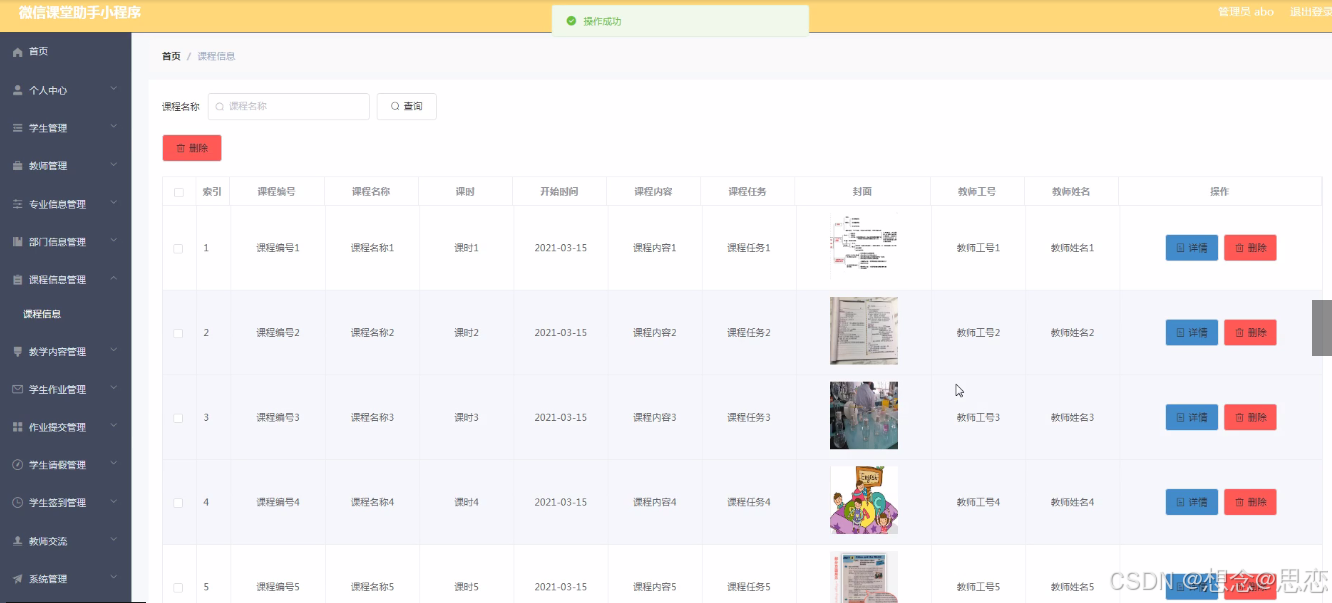The width and height of the screenshot is (1332, 603).
Task: Open 详情 for row 课程编号1
Action: click(1192, 248)
